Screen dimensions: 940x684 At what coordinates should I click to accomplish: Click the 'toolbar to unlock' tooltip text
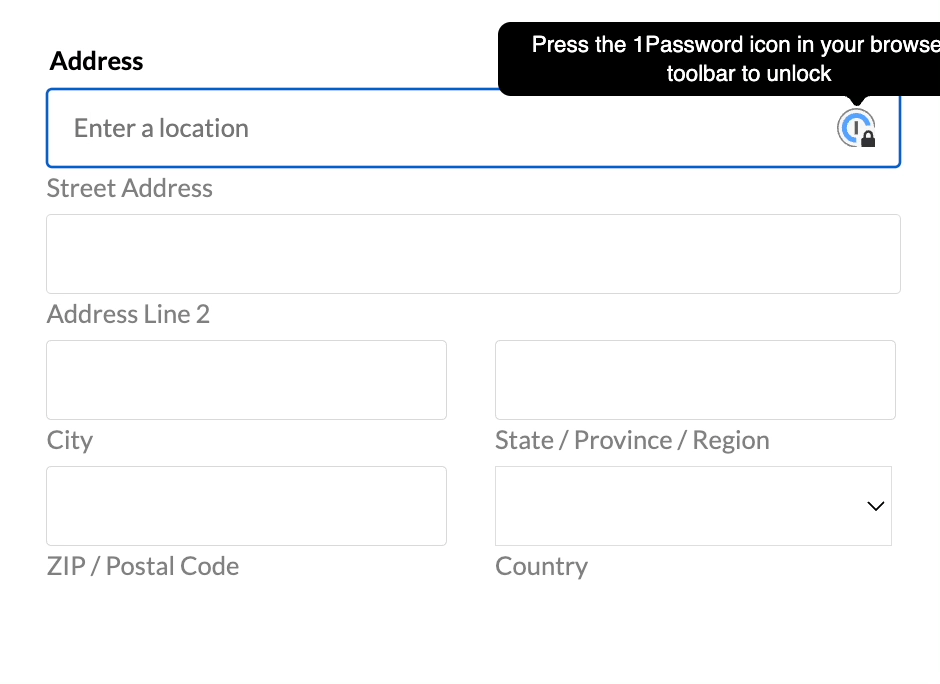[x=749, y=74]
